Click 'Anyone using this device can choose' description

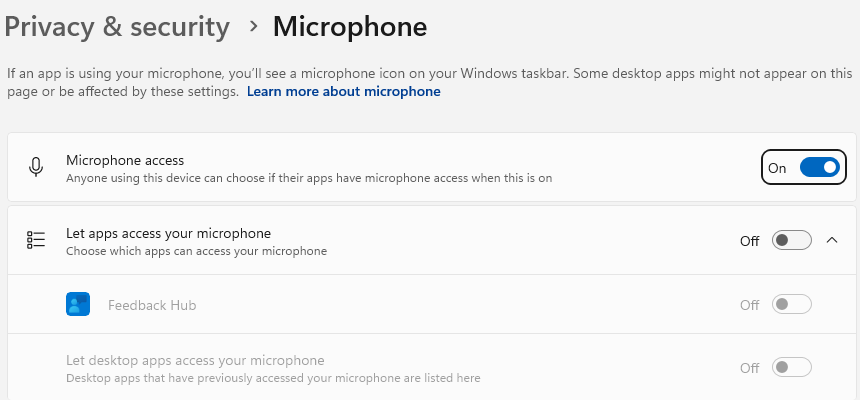[x=309, y=178]
